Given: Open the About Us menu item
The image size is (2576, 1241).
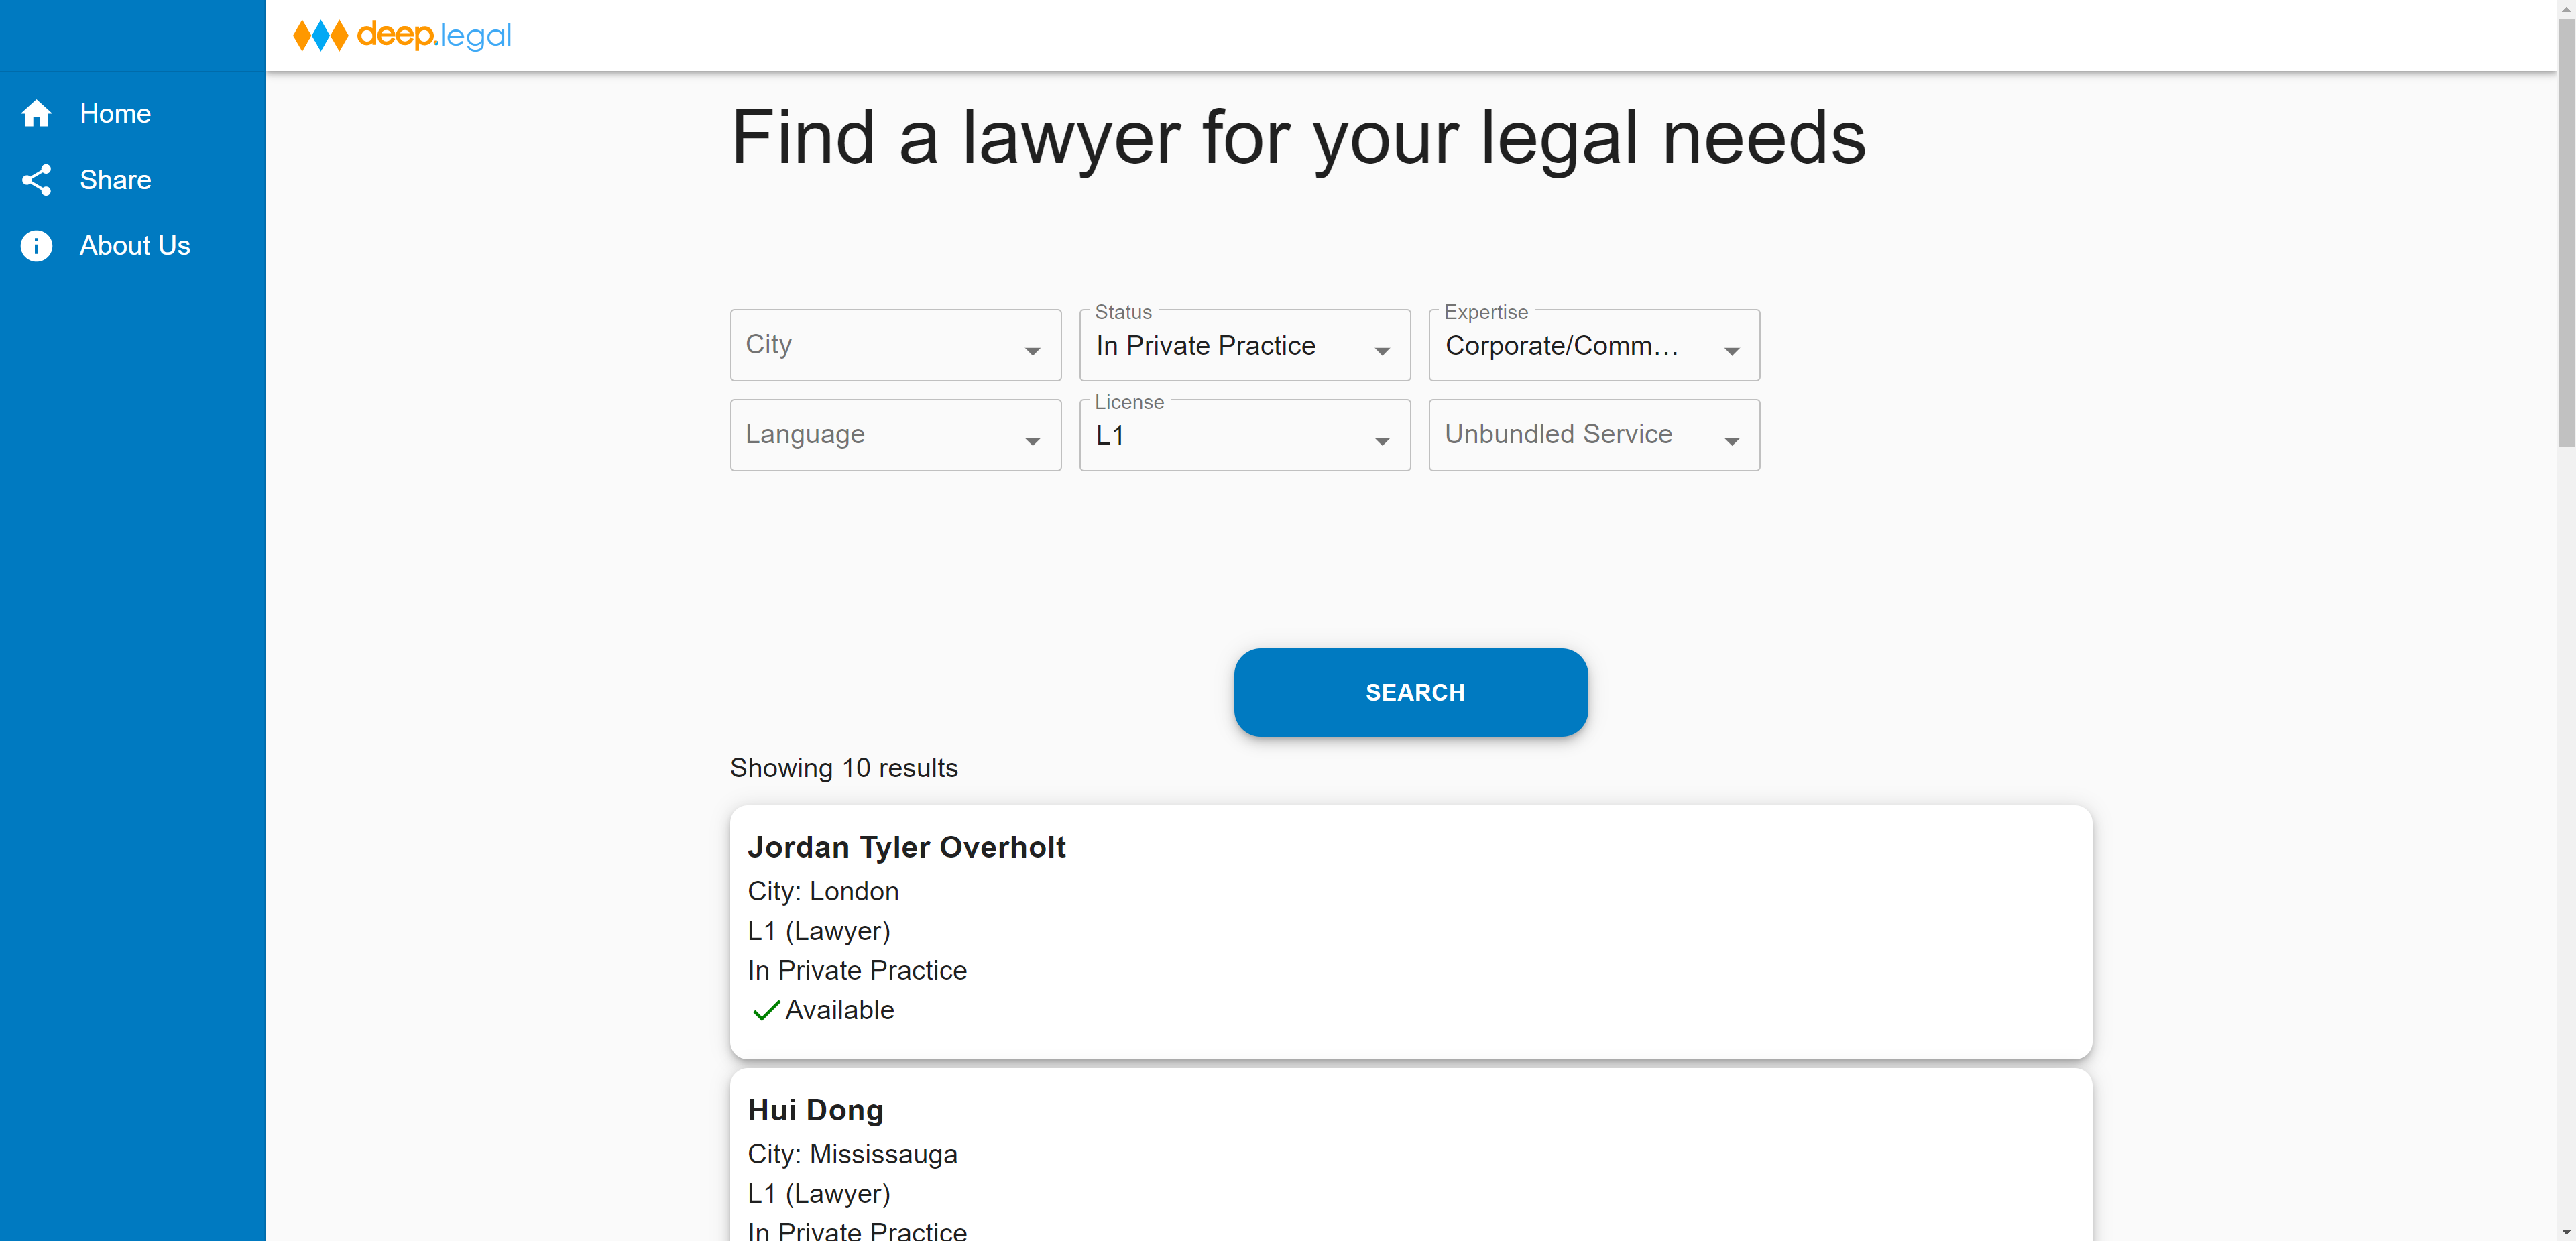Looking at the screenshot, I should [132, 246].
